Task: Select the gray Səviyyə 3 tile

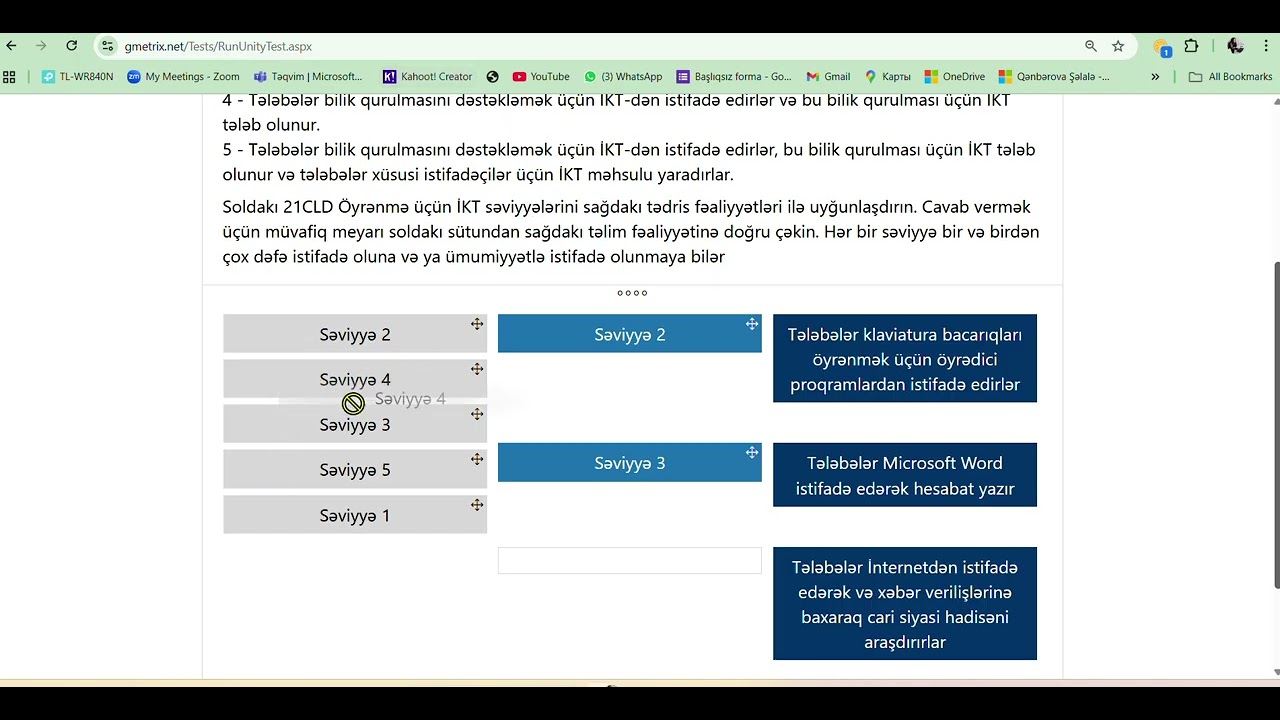Action: [355, 424]
